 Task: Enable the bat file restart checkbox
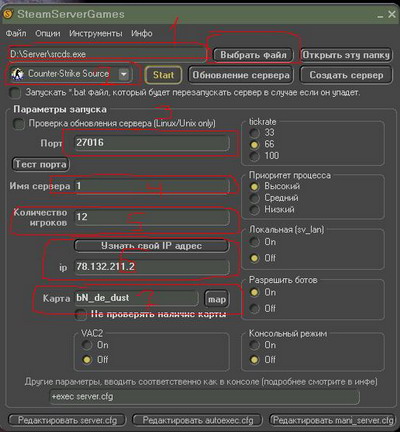(15, 93)
